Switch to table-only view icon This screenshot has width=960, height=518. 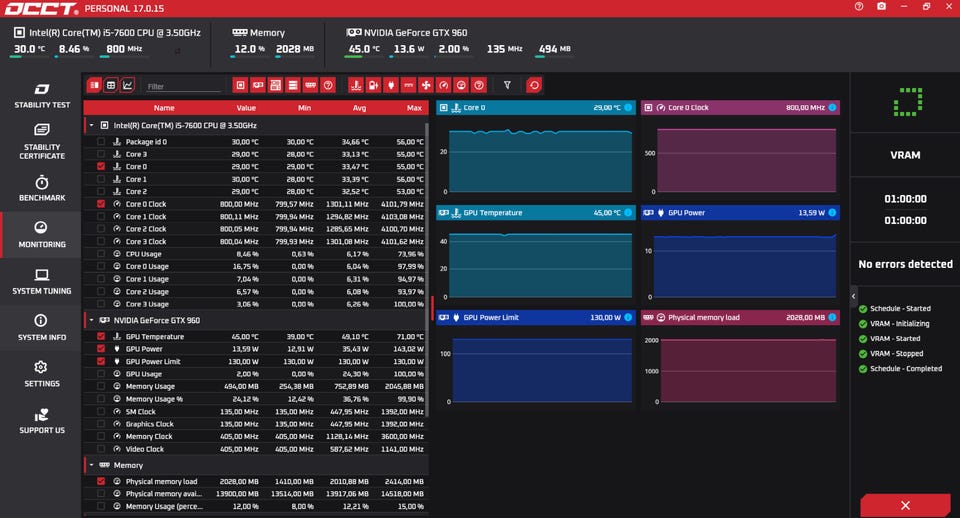point(111,85)
